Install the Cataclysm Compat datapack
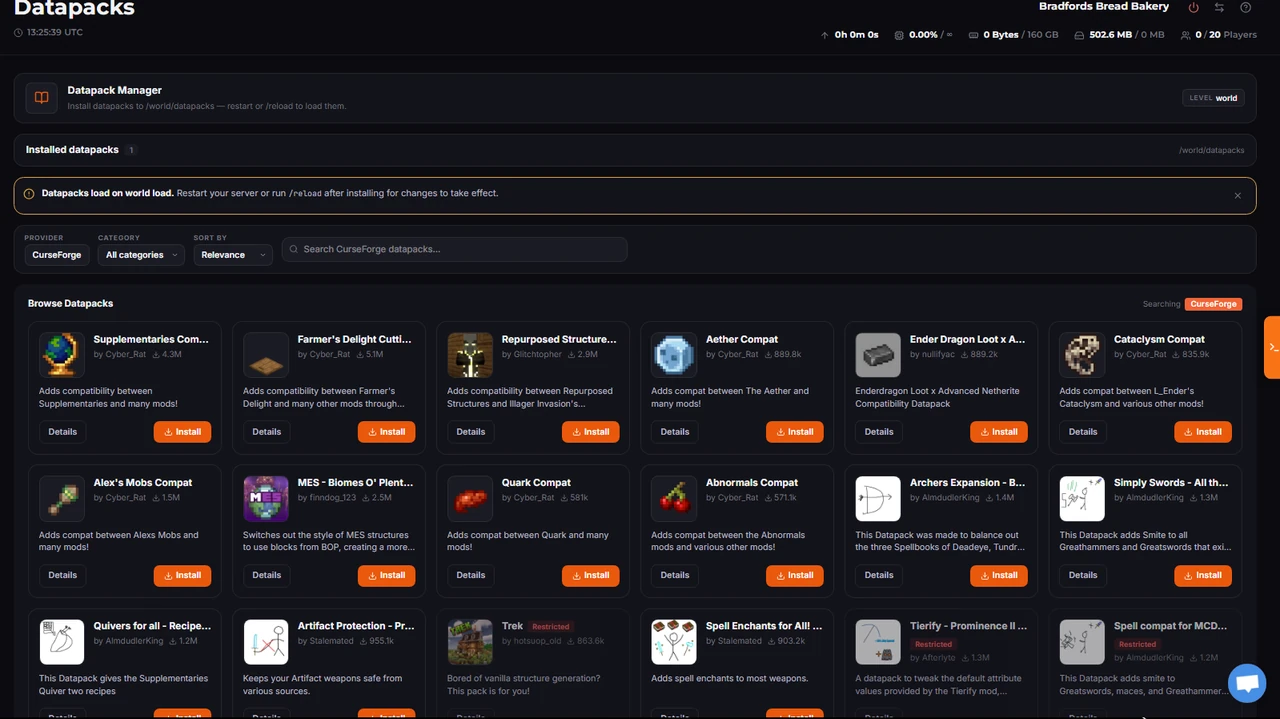Screen dimensions: 1280x719 point(1203,432)
